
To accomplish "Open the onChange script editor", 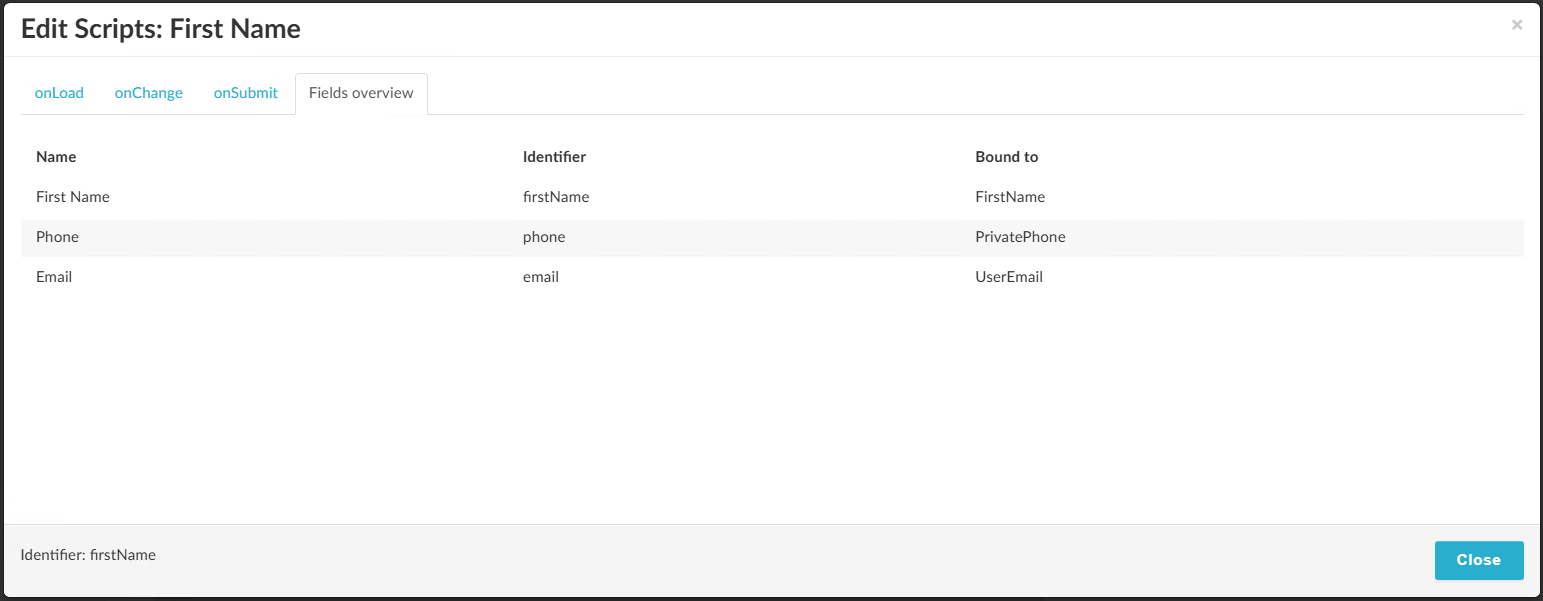I will pyautogui.click(x=148, y=92).
